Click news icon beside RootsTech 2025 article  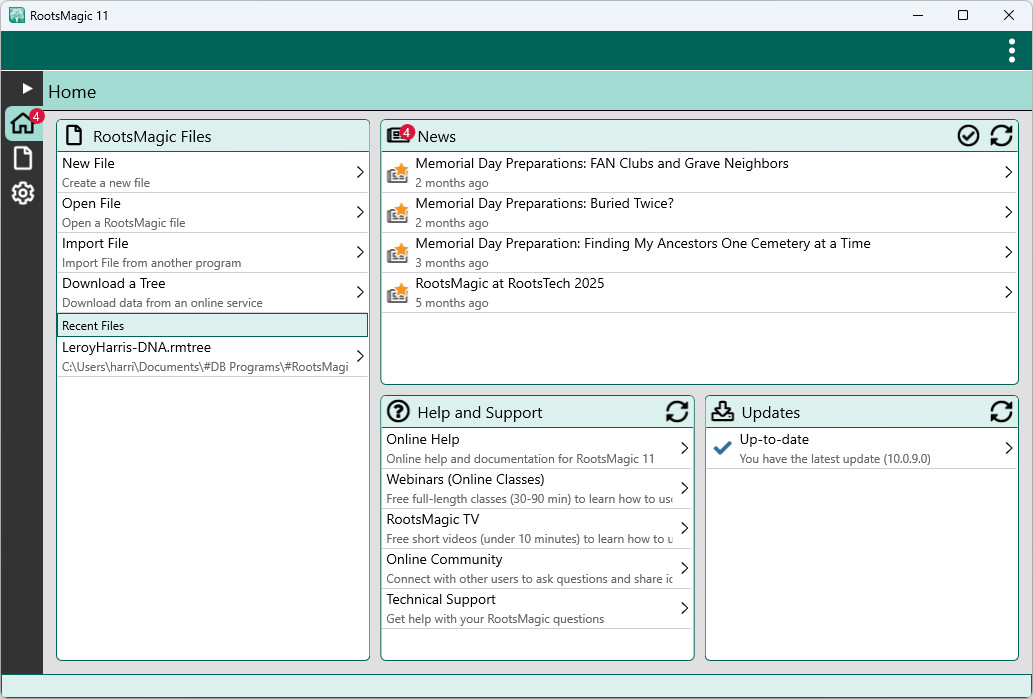tap(397, 293)
